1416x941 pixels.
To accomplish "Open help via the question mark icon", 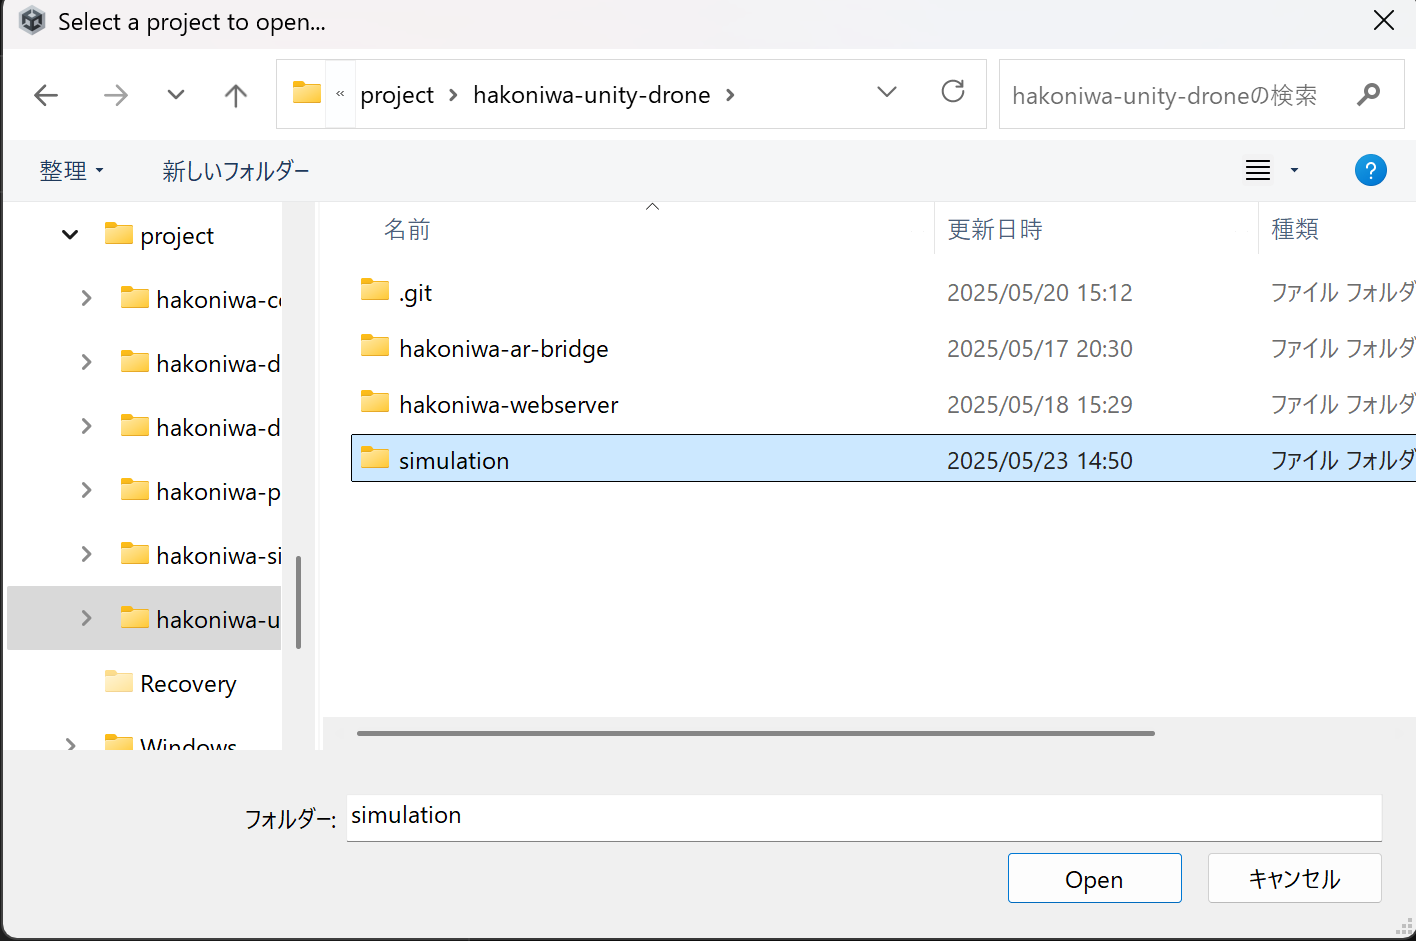I will click(x=1370, y=170).
